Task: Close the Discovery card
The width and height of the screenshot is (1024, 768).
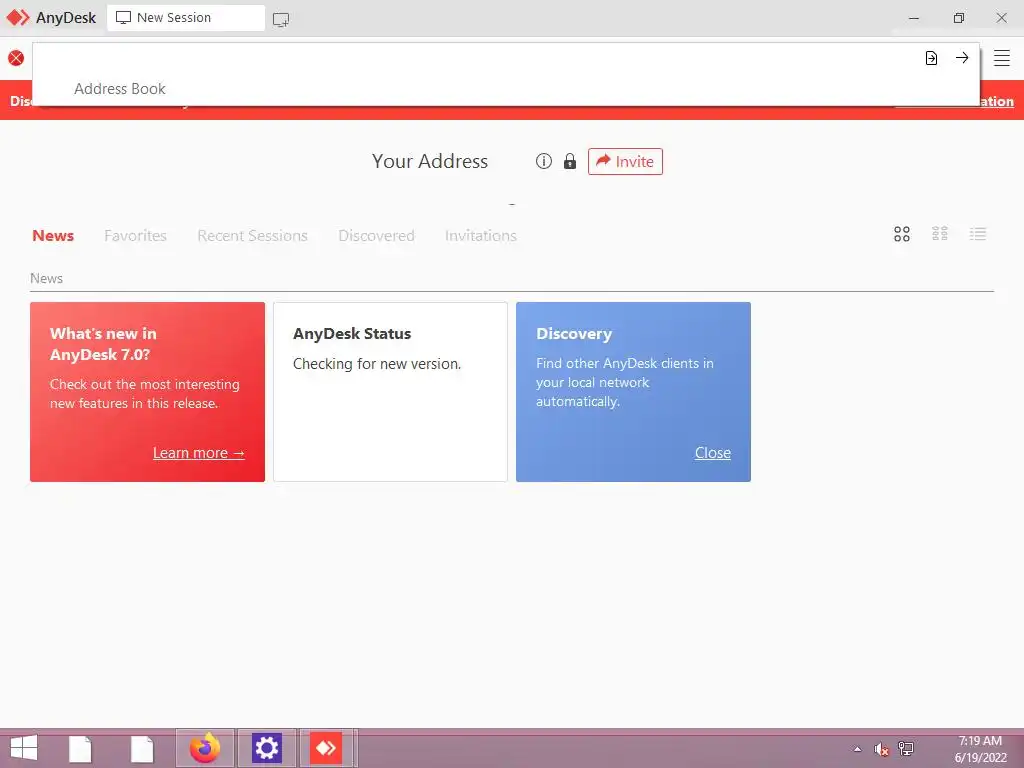Action: point(712,453)
